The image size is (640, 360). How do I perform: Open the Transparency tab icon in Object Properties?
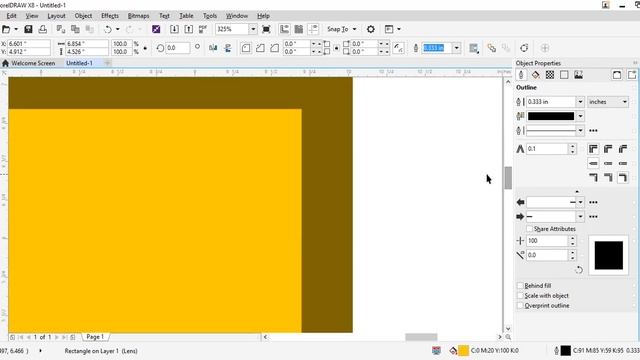click(550, 75)
